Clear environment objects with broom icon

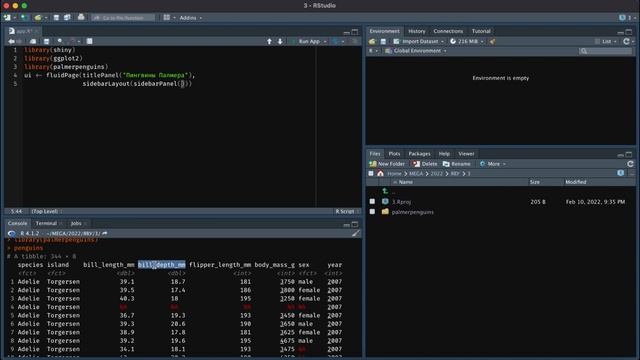493,41
